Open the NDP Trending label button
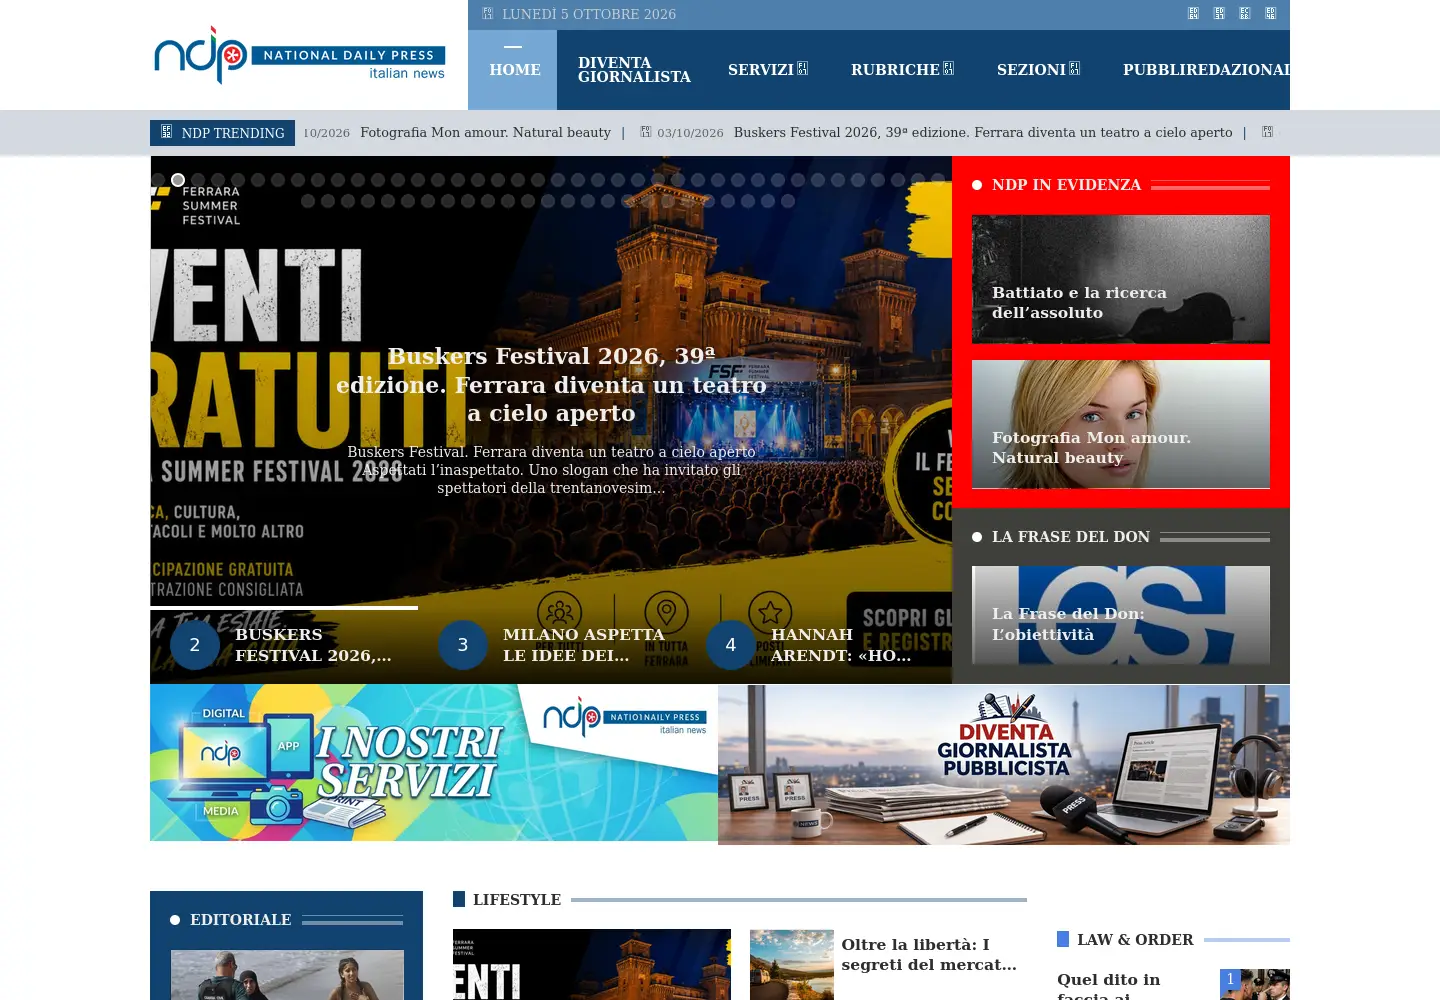The width and height of the screenshot is (1440, 1000). (x=222, y=133)
